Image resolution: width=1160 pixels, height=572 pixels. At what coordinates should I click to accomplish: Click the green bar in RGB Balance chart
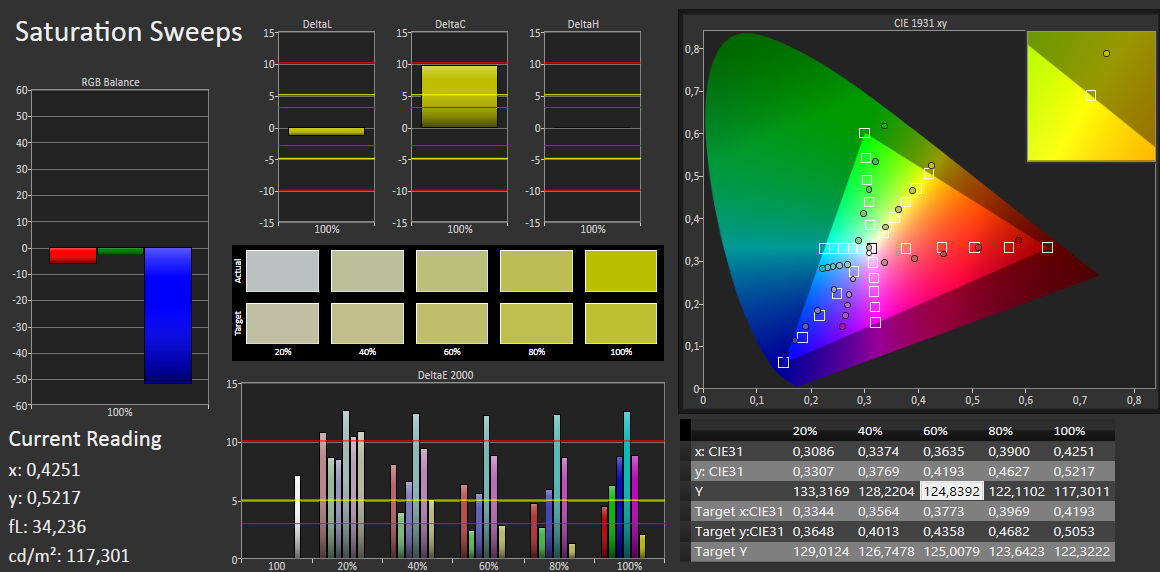(120, 251)
